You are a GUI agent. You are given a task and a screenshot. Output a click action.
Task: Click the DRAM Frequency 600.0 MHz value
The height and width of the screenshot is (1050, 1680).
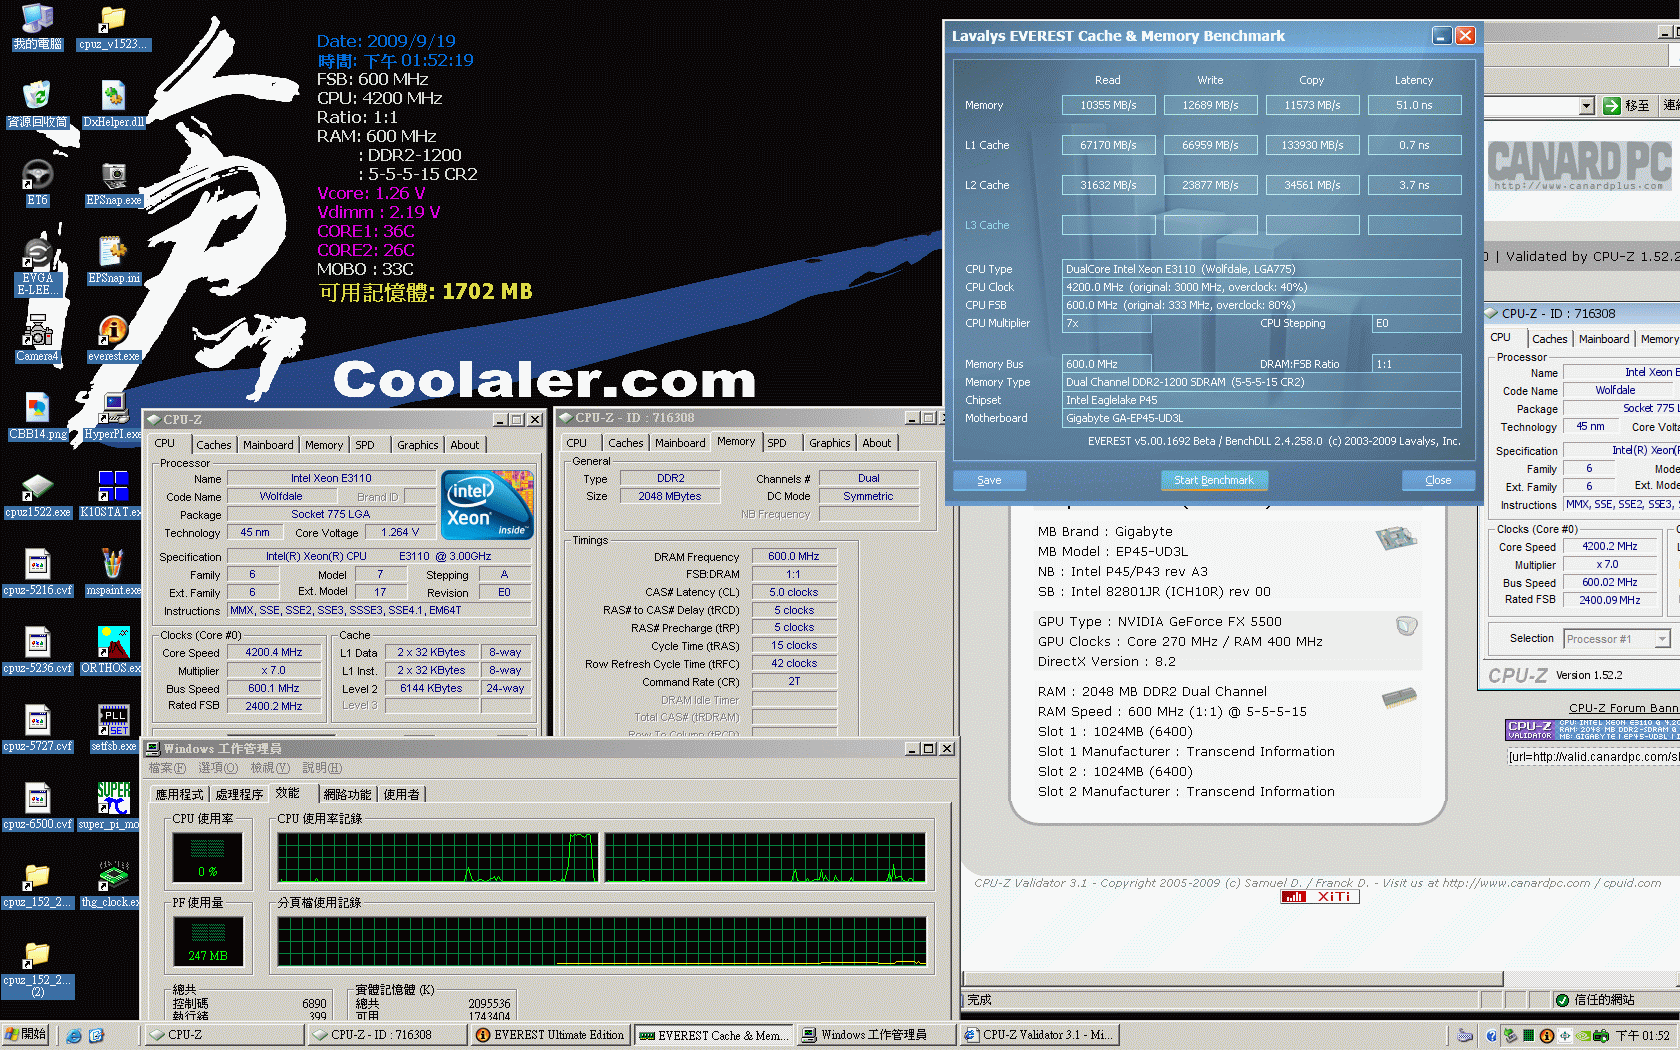point(794,556)
